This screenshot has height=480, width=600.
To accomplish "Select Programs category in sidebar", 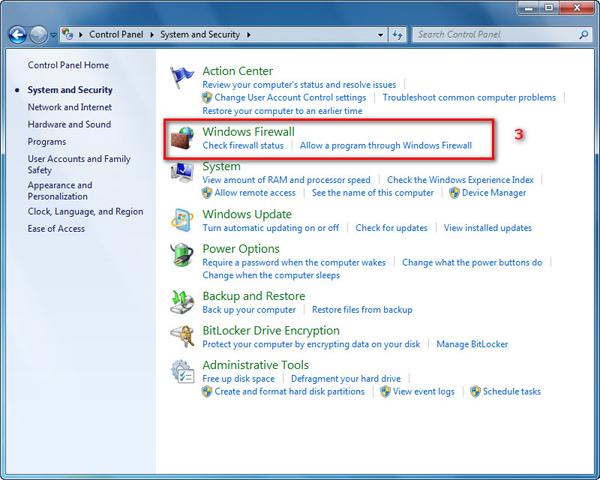I will tap(47, 142).
